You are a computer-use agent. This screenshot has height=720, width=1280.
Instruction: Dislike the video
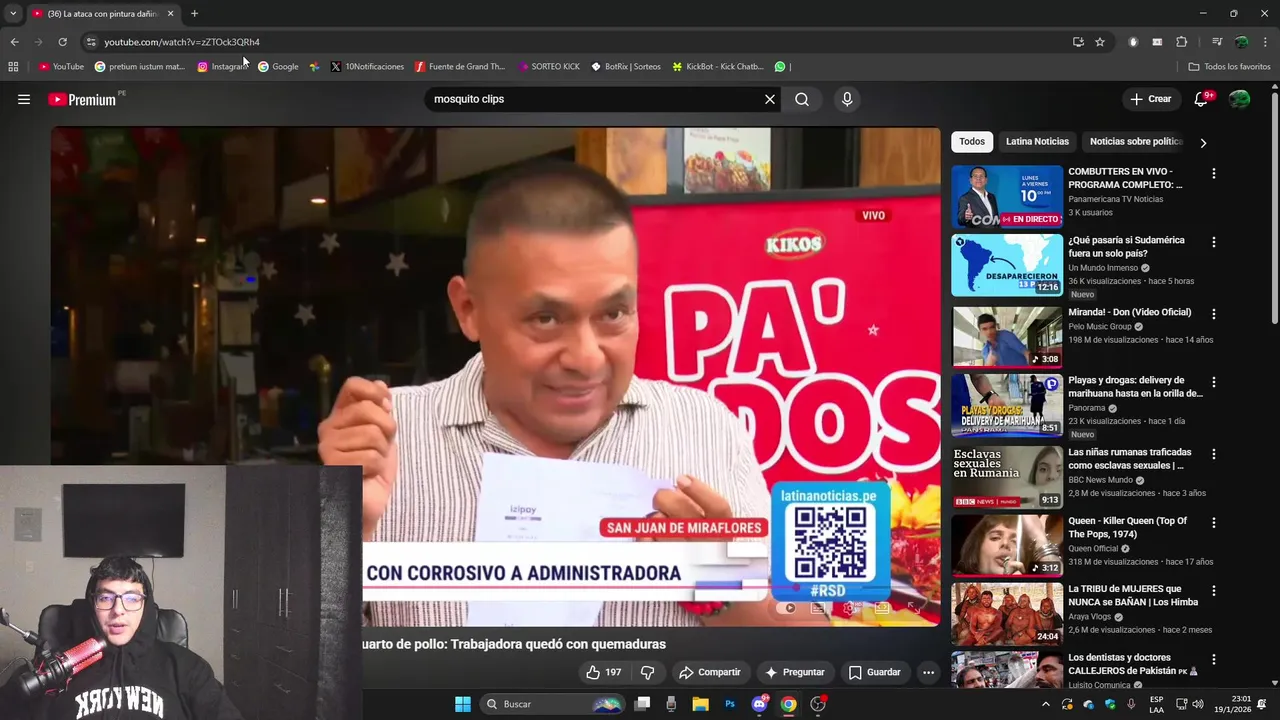pyautogui.click(x=647, y=672)
